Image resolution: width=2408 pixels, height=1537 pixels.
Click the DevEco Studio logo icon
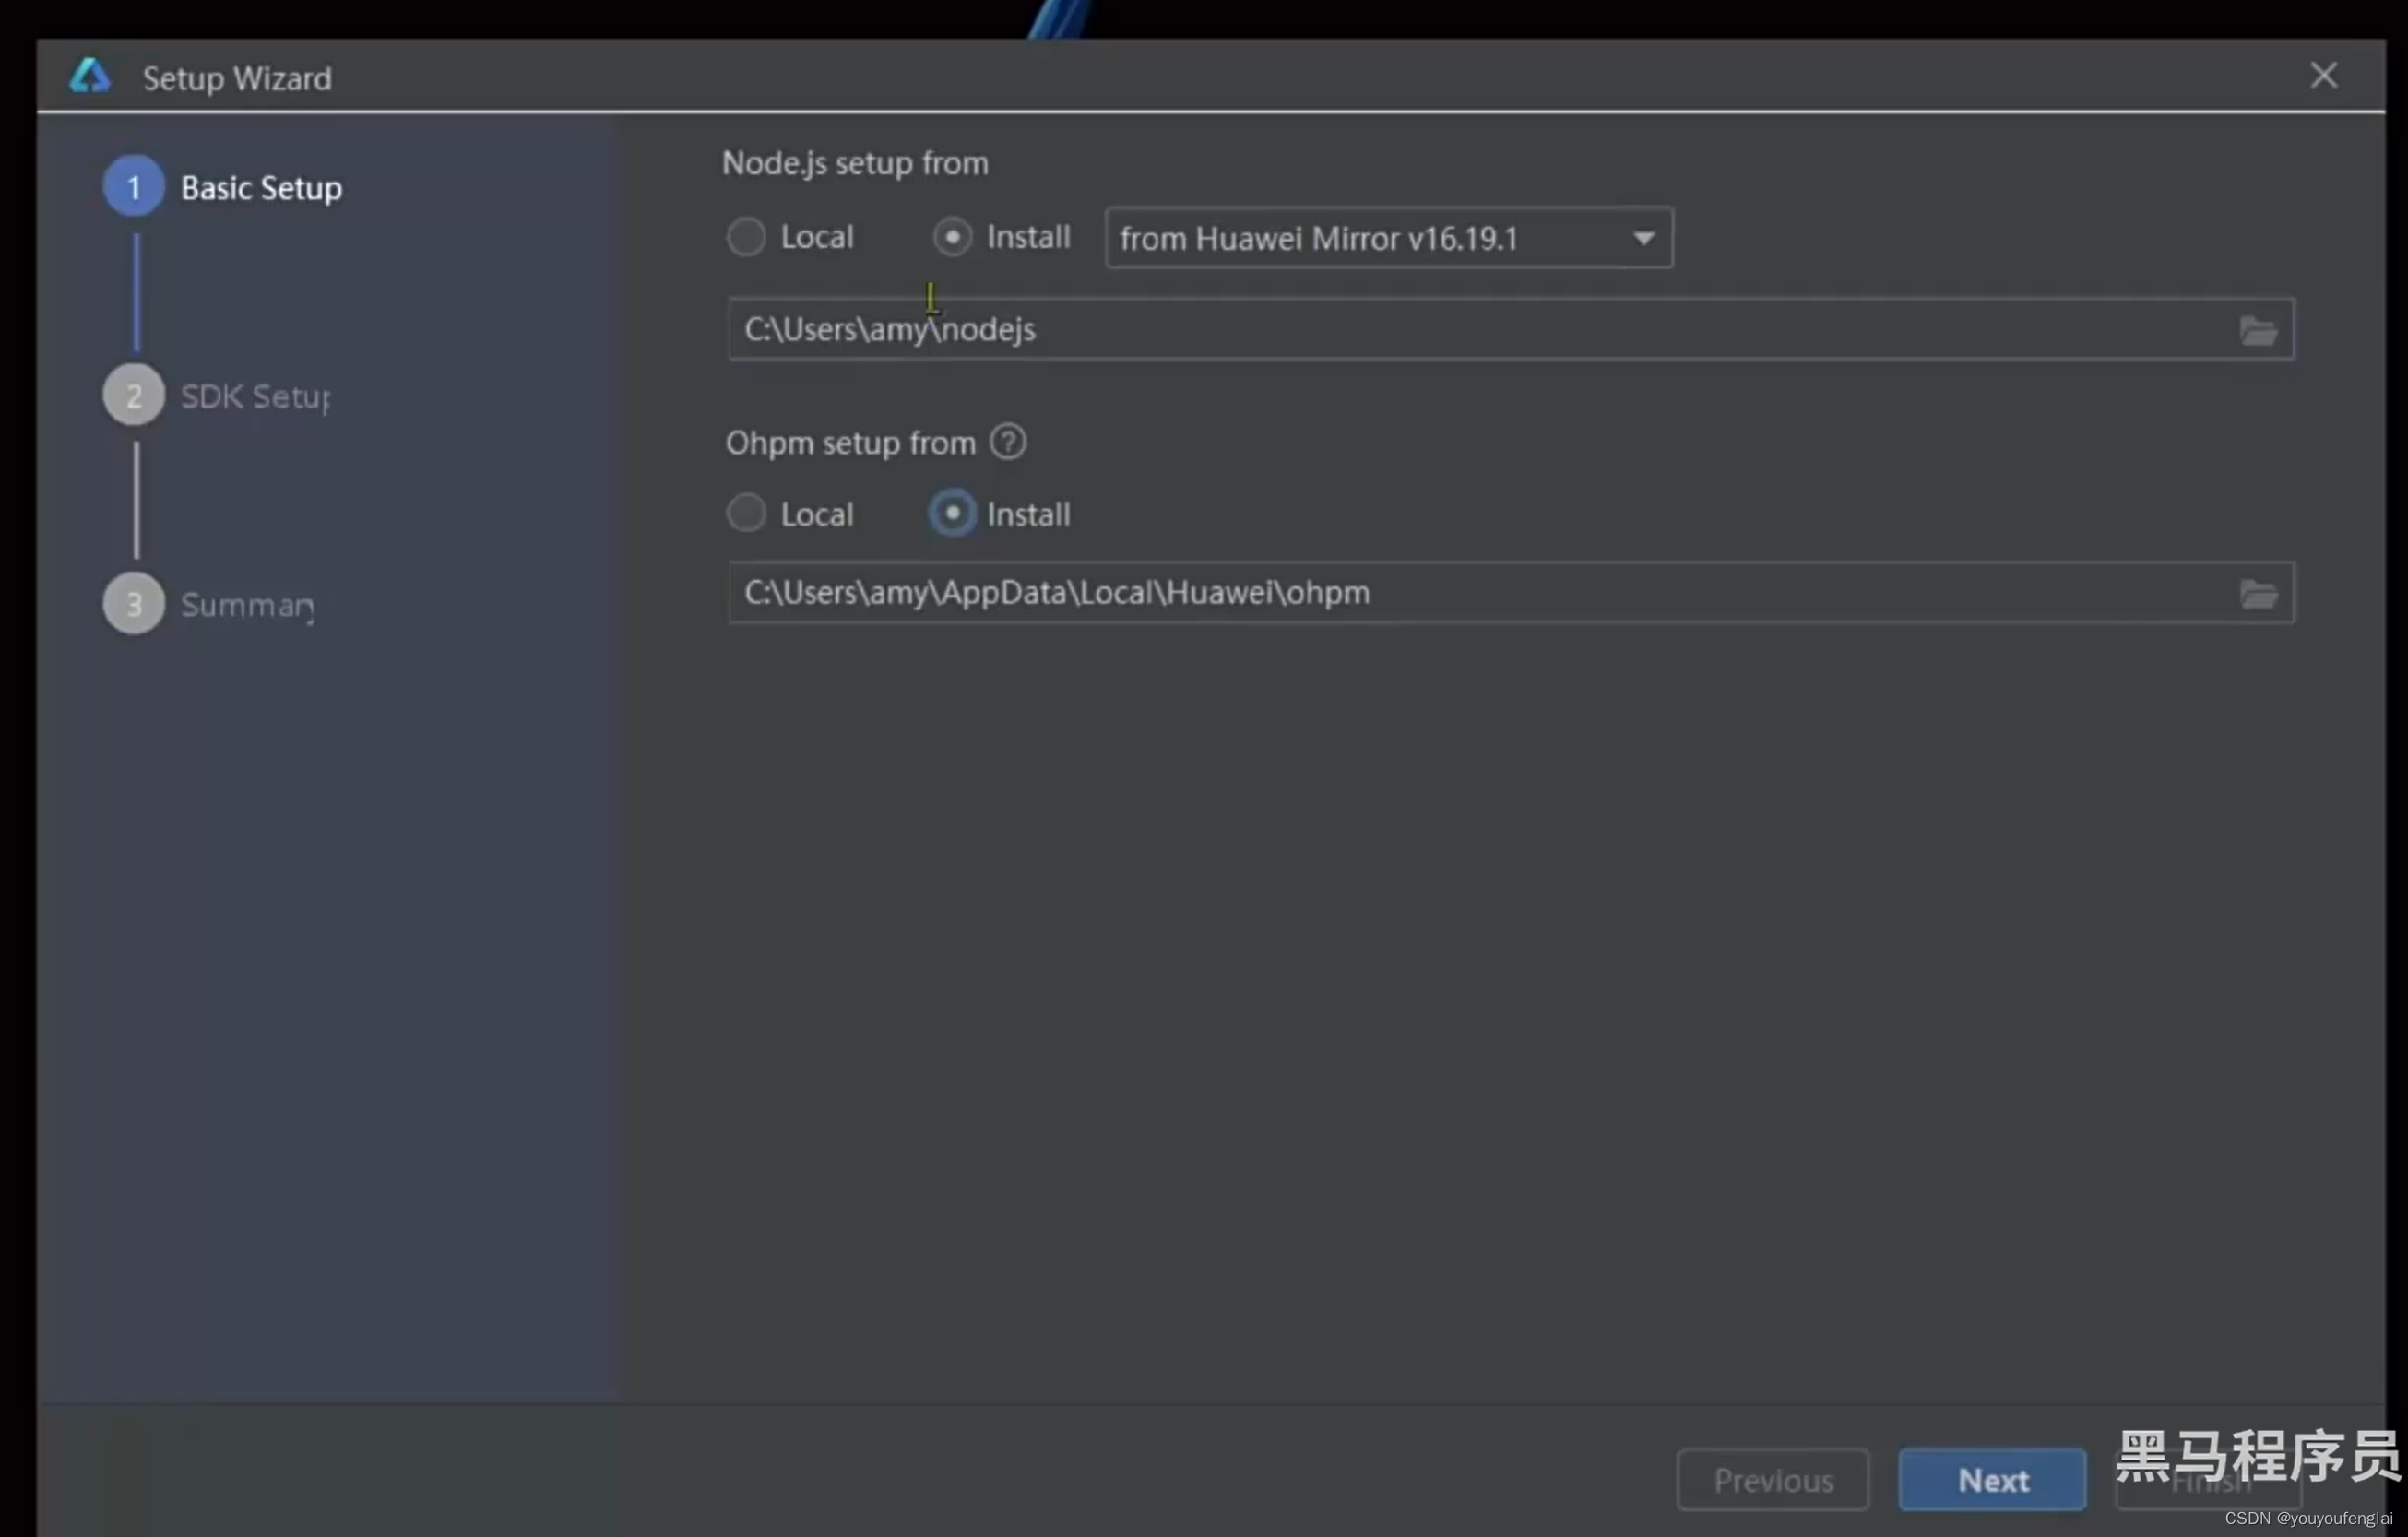pos(90,76)
